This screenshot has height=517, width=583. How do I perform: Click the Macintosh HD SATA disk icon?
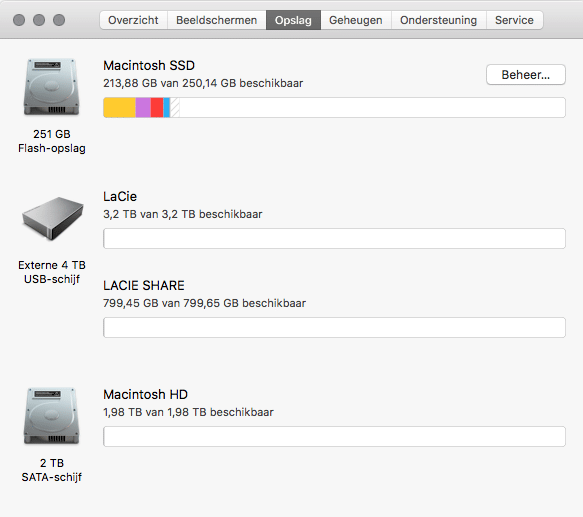tap(52, 416)
